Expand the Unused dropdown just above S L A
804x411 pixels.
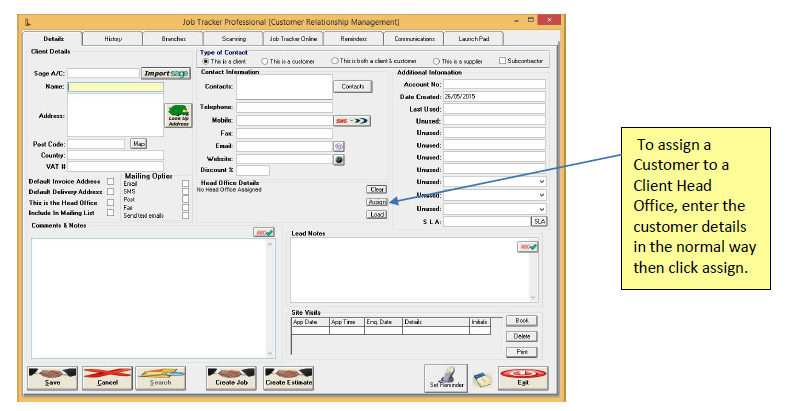pyautogui.click(x=542, y=209)
